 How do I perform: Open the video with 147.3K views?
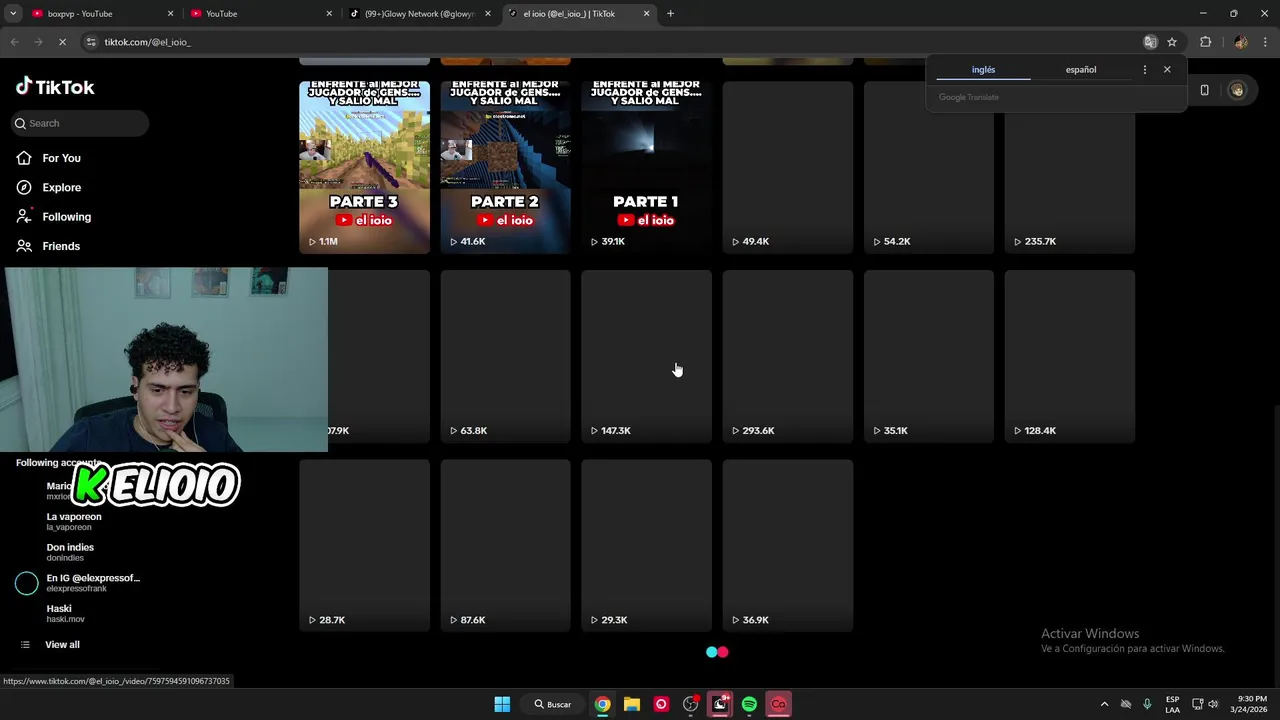click(x=646, y=356)
